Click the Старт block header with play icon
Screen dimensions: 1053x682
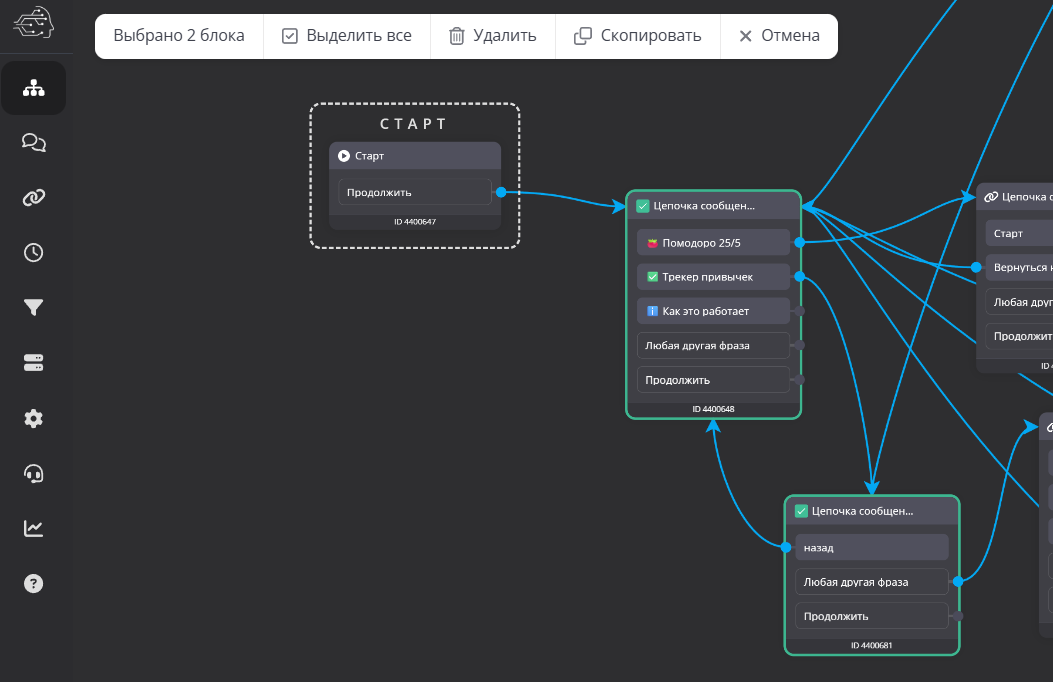(x=414, y=156)
